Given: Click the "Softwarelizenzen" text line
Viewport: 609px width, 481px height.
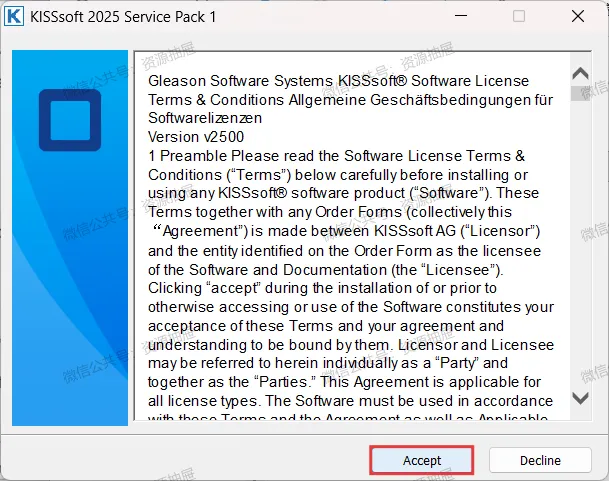Looking at the screenshot, I should pyautogui.click(x=205, y=118).
